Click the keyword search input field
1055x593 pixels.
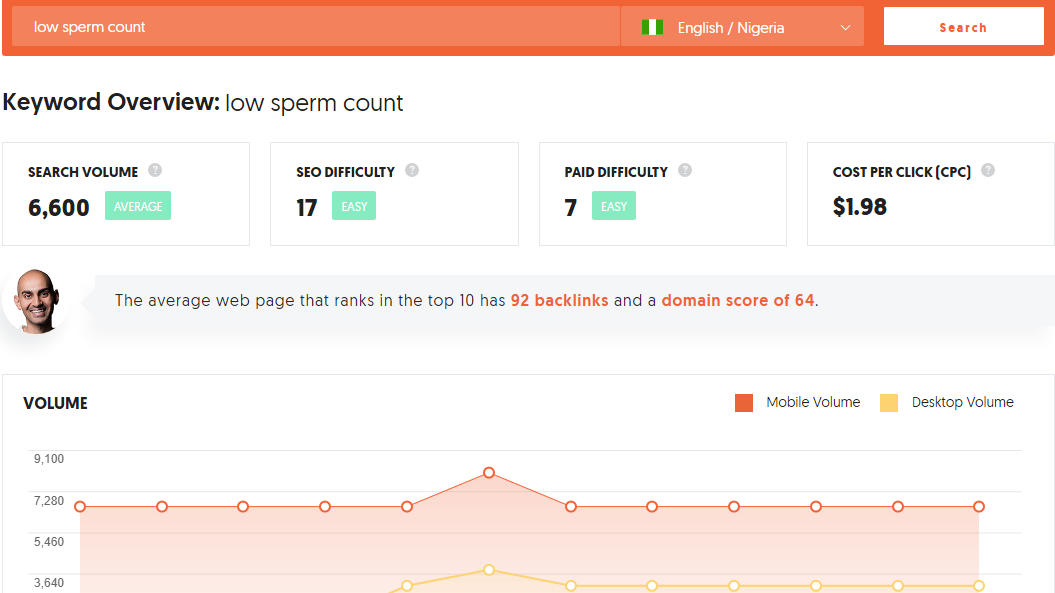(x=316, y=27)
